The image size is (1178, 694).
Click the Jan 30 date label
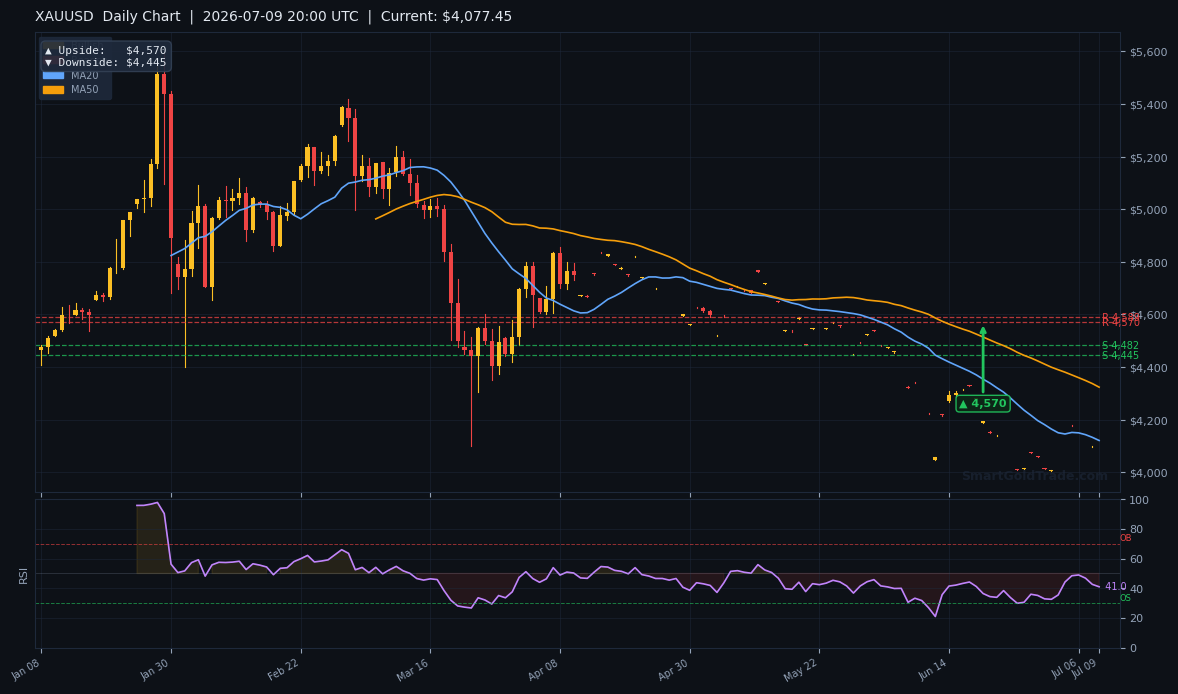[155, 669]
